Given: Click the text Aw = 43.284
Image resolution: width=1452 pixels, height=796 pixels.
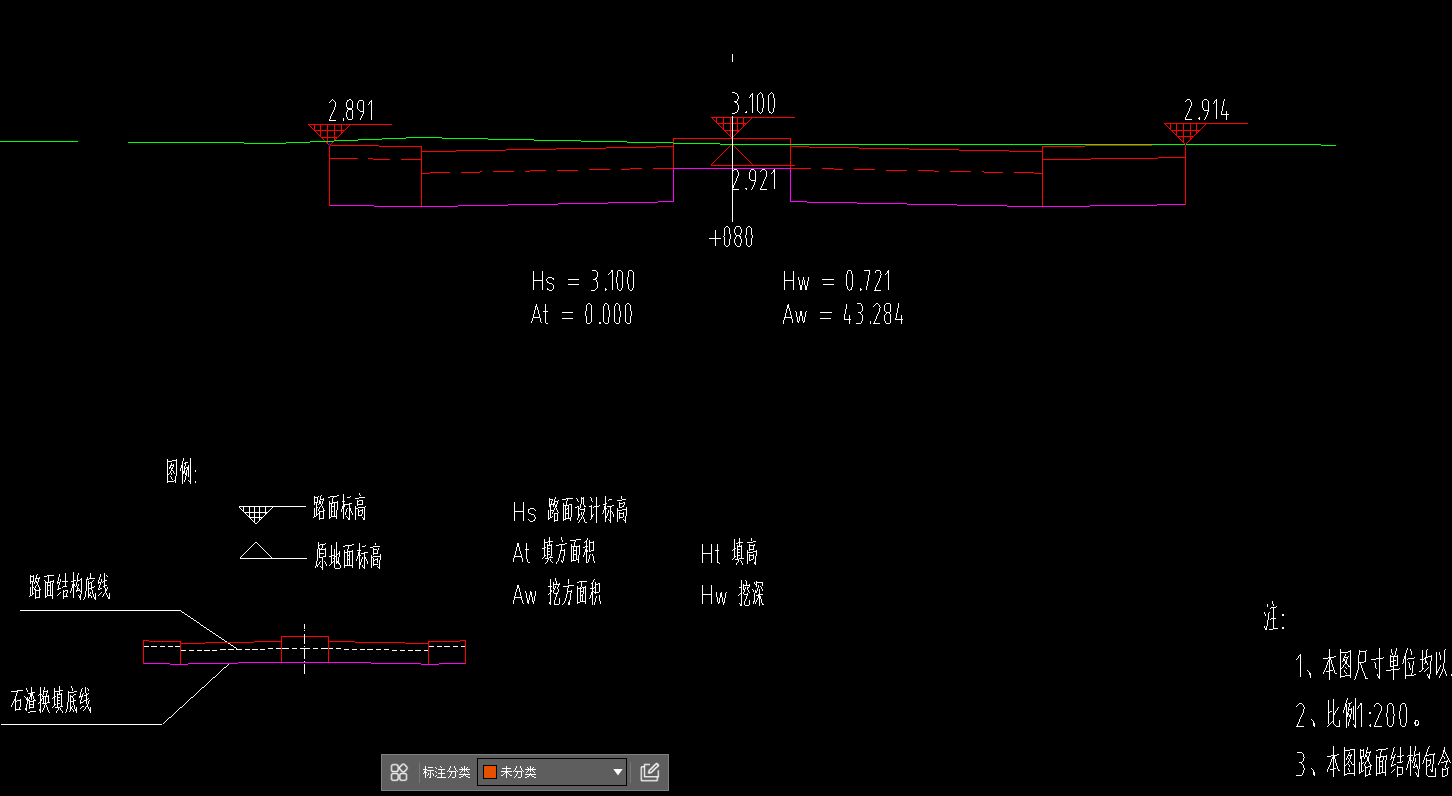Looking at the screenshot, I should tap(843, 315).
